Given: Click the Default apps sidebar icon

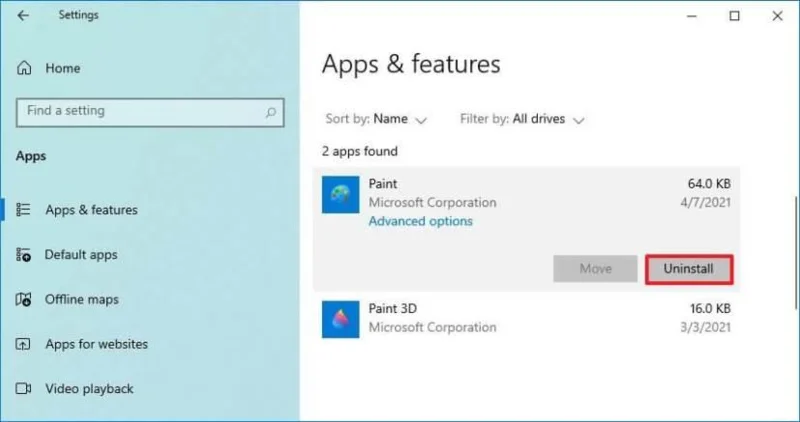Looking at the screenshot, I should point(23,255).
